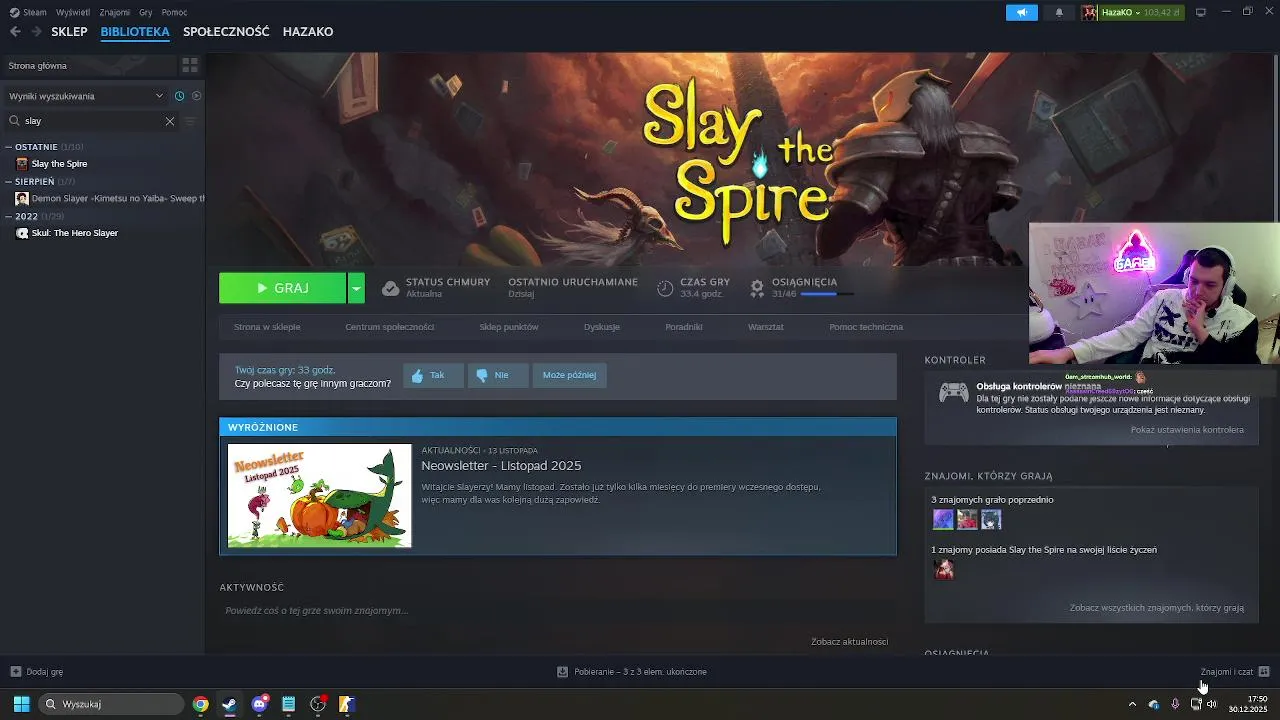Click the green GRAJ play button

(282, 288)
